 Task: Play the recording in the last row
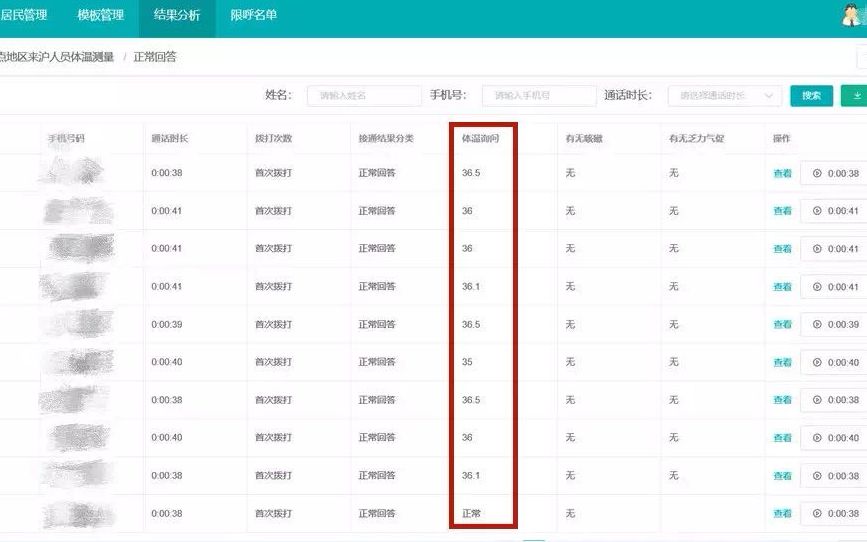point(835,514)
